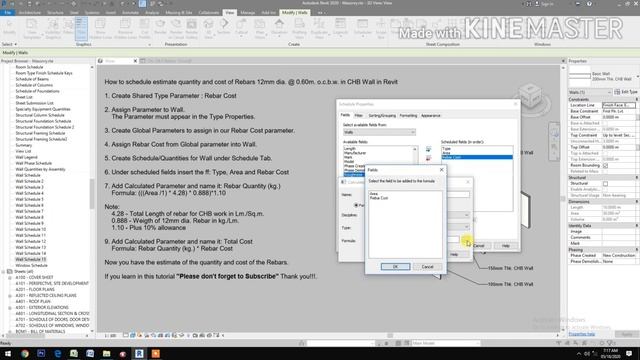The width and height of the screenshot is (640, 360).
Task: Click the Windows Start button
Action: pyautogui.click(x=7, y=353)
